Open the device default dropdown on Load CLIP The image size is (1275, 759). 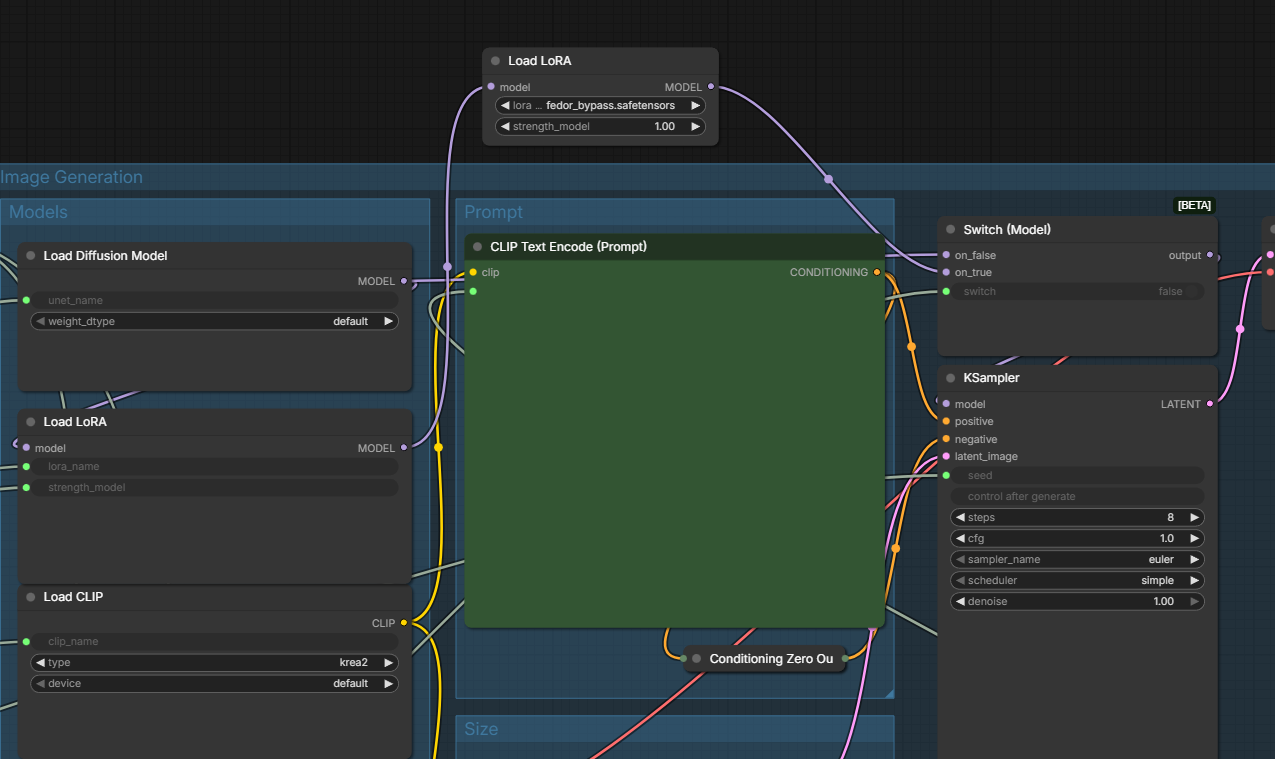(214, 684)
